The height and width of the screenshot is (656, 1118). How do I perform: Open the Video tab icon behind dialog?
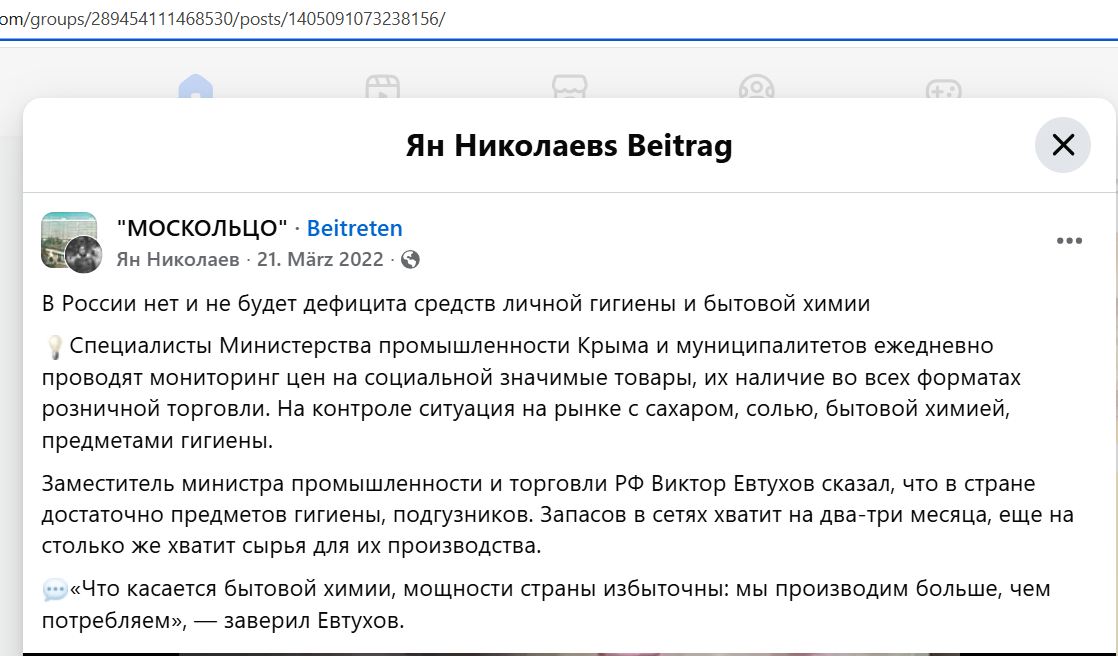pos(383,86)
